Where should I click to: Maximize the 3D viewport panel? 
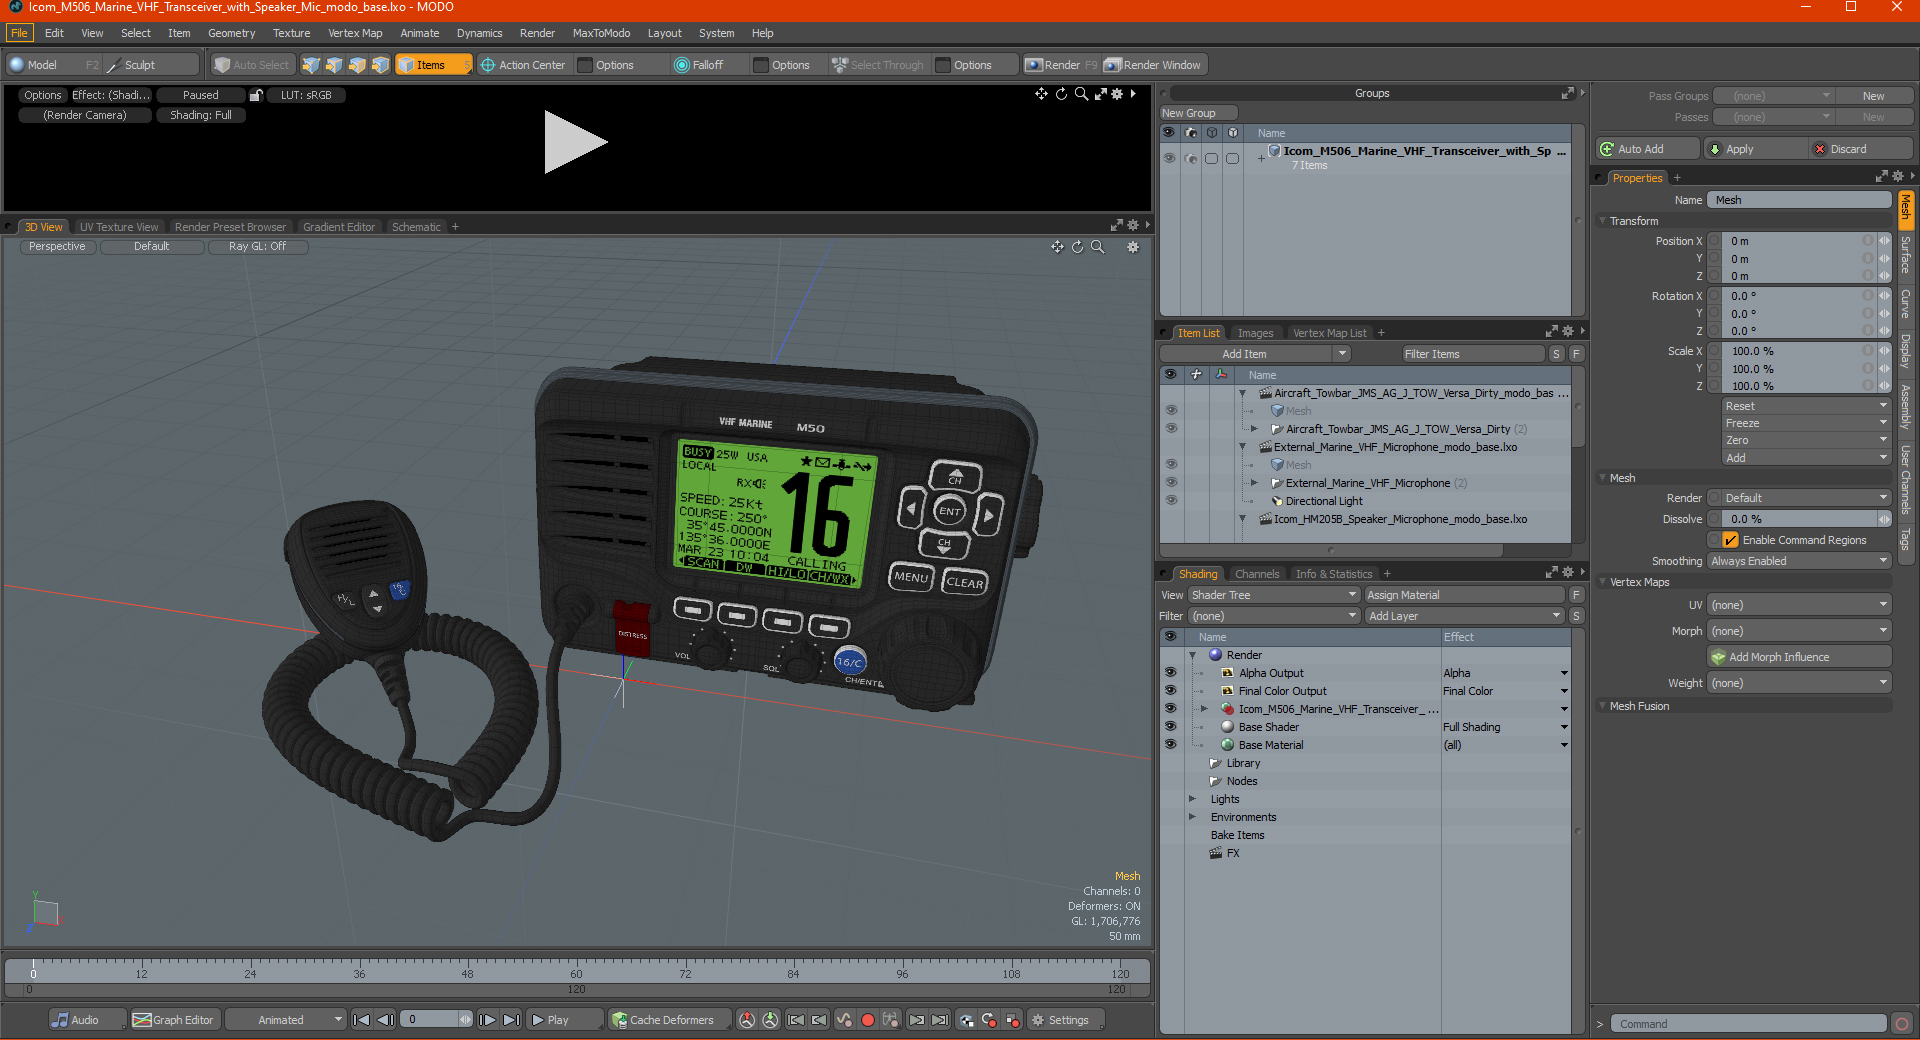pos(1116,226)
